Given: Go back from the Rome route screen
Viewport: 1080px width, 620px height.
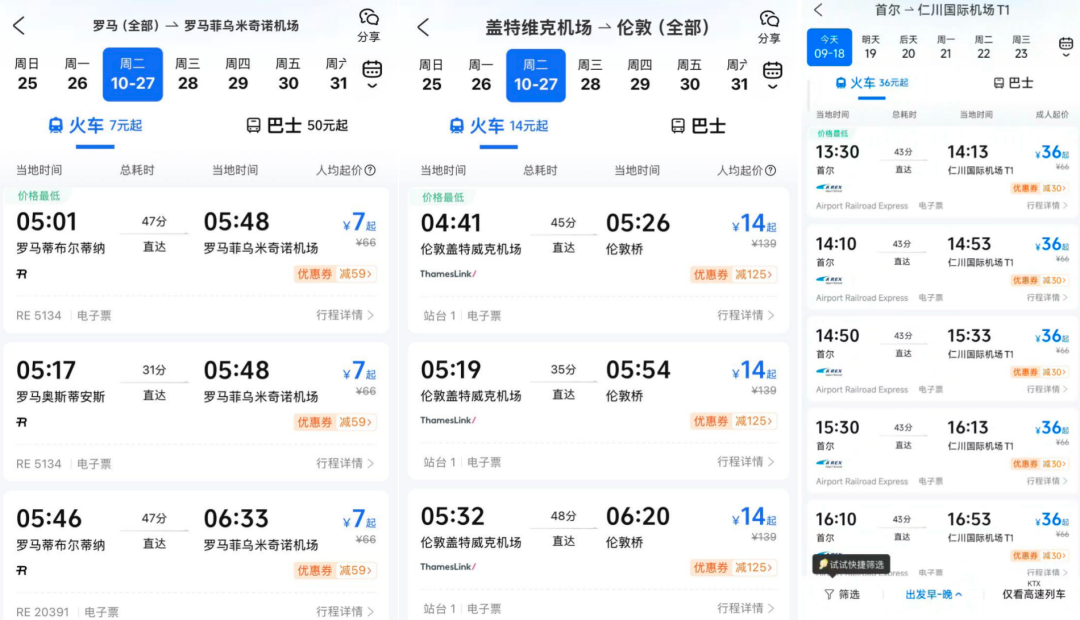Looking at the screenshot, I should pos(19,26).
